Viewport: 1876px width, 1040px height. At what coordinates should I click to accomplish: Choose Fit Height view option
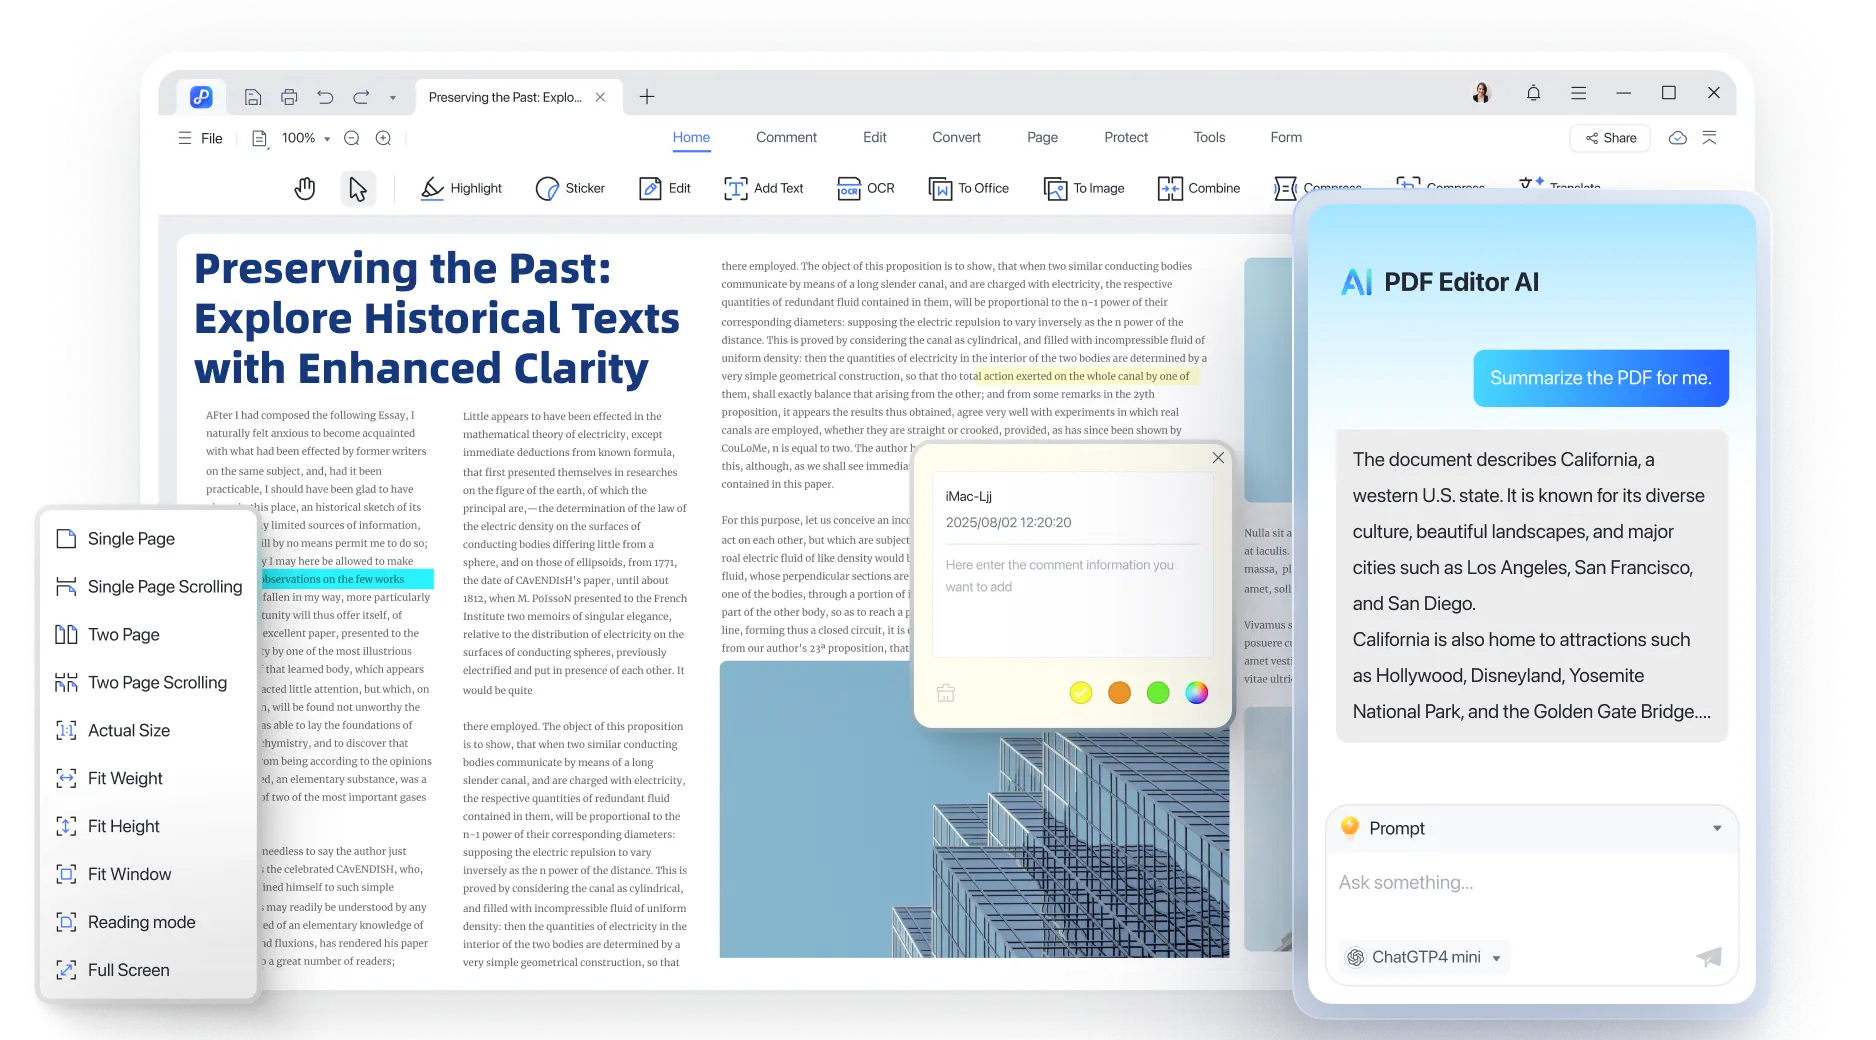(150, 827)
